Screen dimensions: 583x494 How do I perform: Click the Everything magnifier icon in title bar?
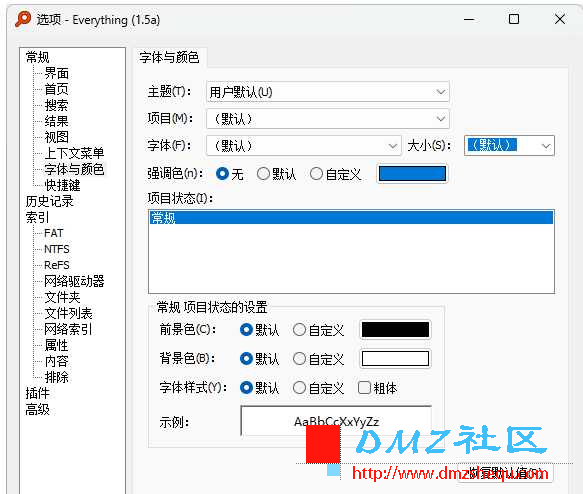[x=23, y=19]
